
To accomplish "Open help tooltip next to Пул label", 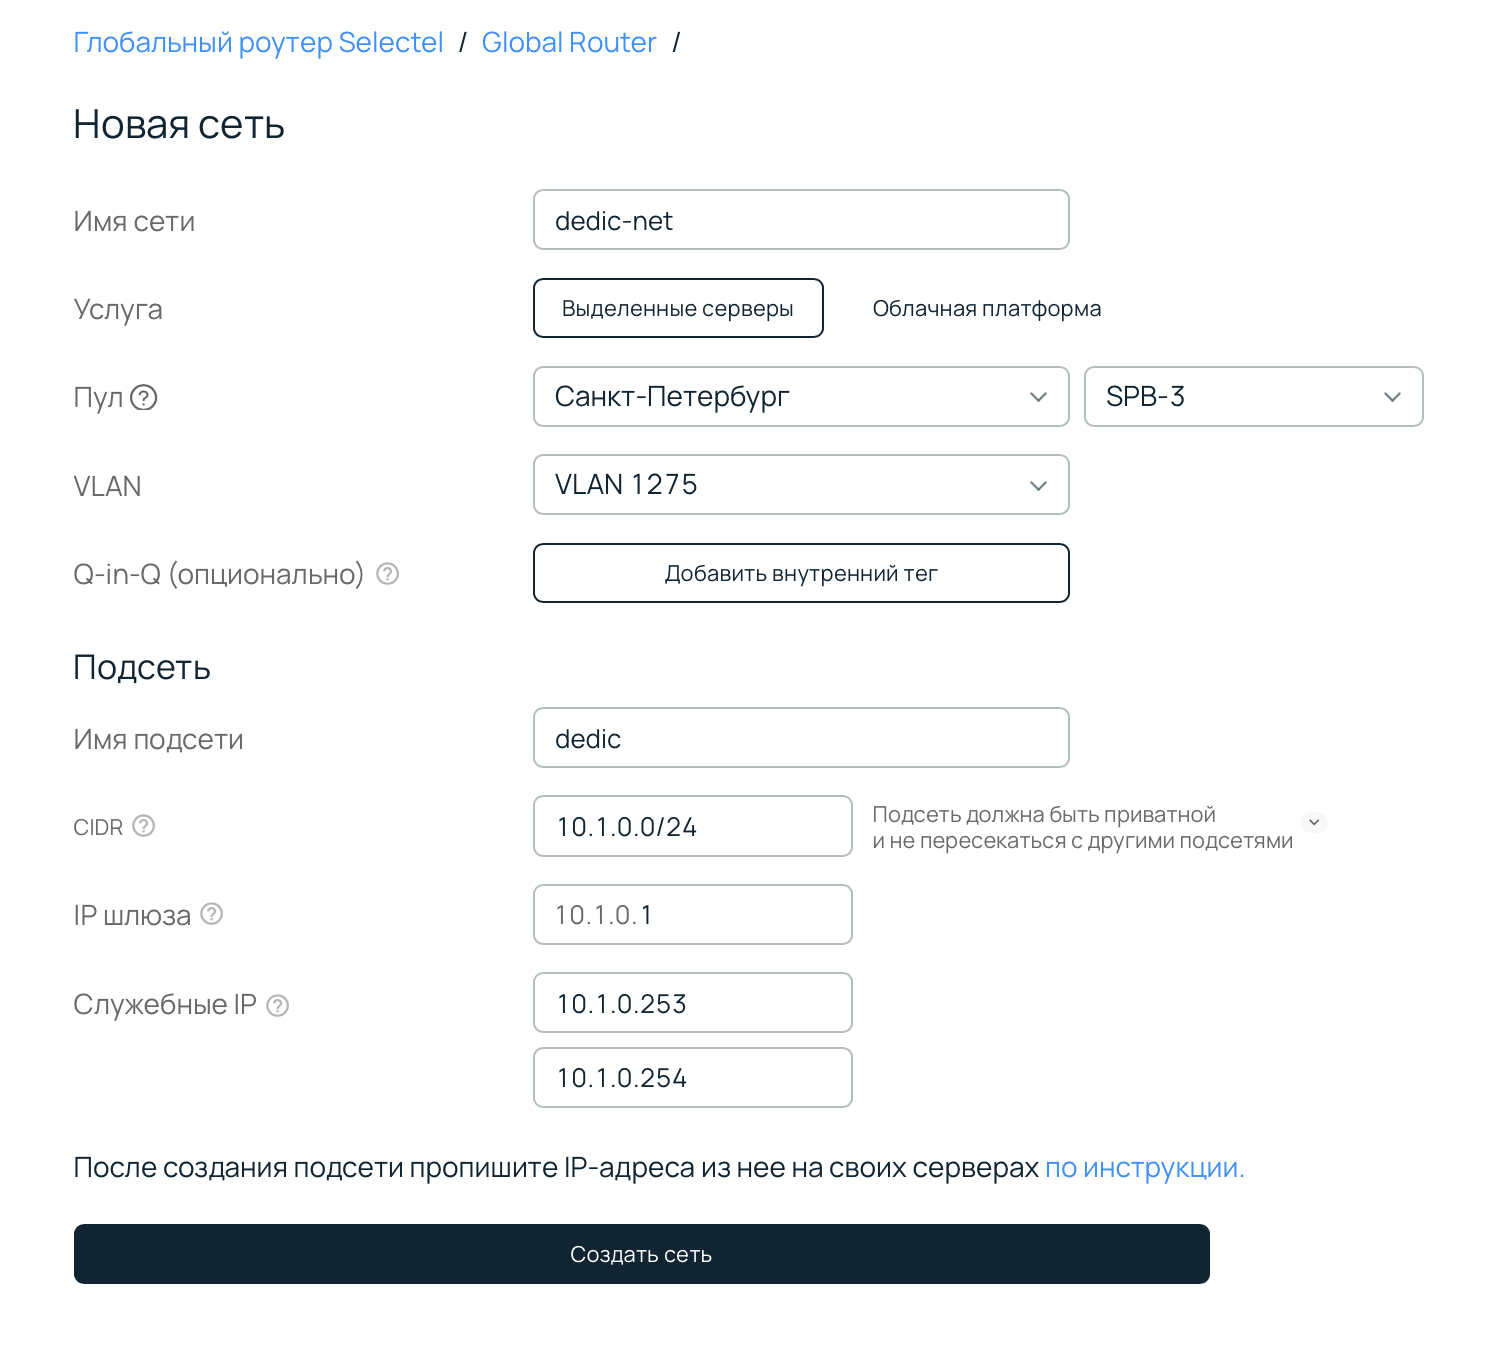I will 144,398.
